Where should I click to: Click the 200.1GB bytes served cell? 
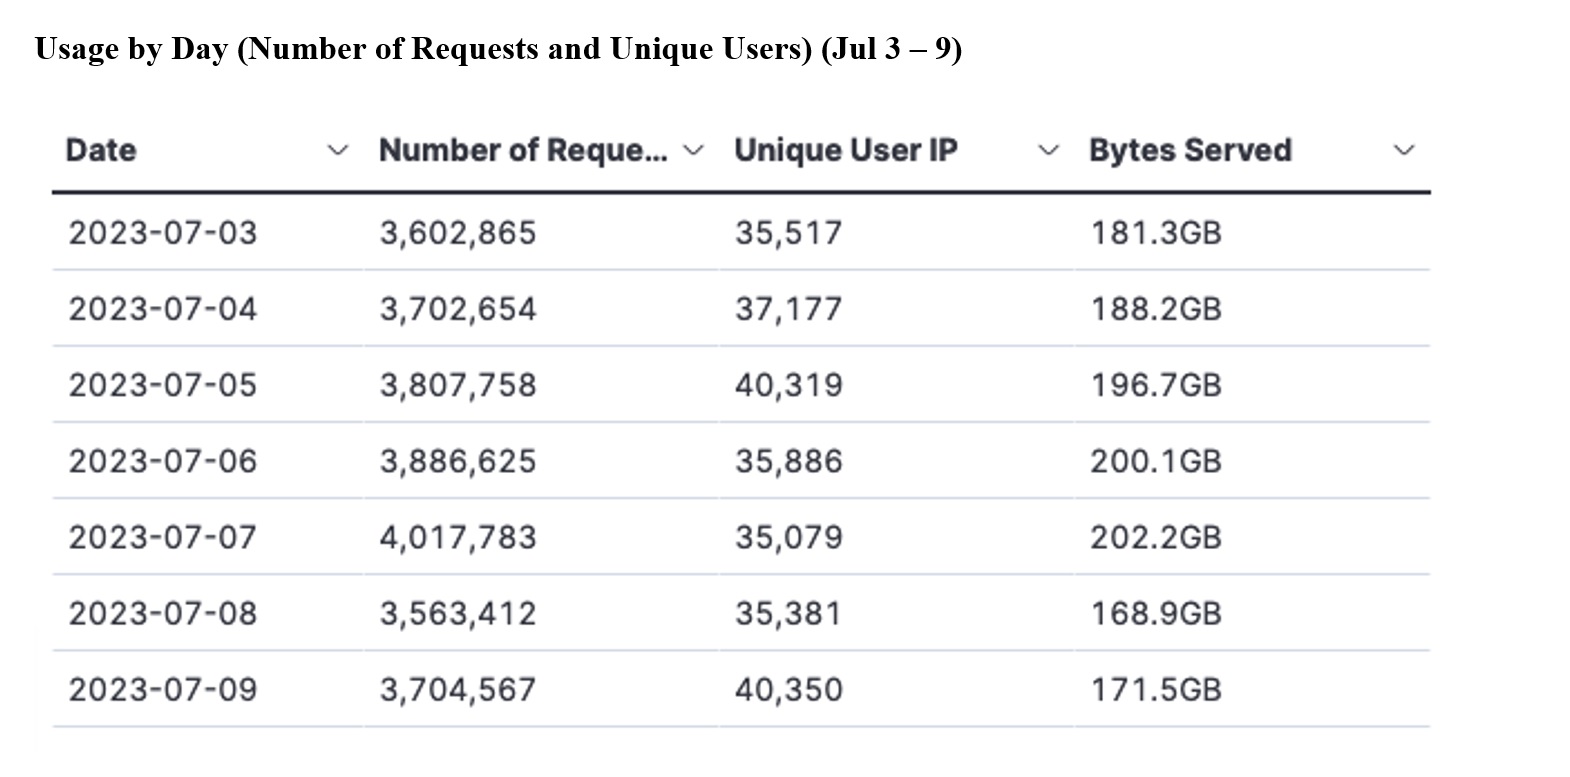1156,461
